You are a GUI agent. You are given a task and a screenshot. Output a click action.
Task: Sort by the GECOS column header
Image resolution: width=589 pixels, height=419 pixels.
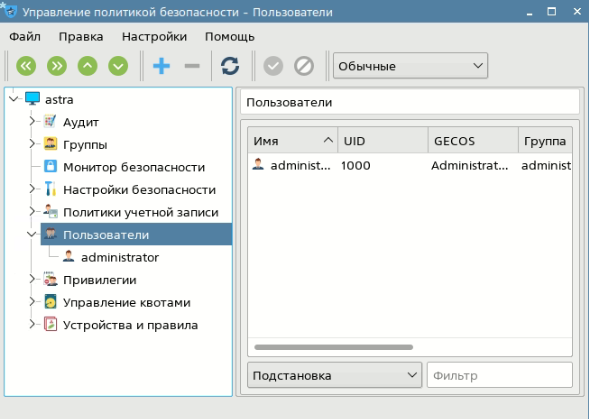(473, 141)
